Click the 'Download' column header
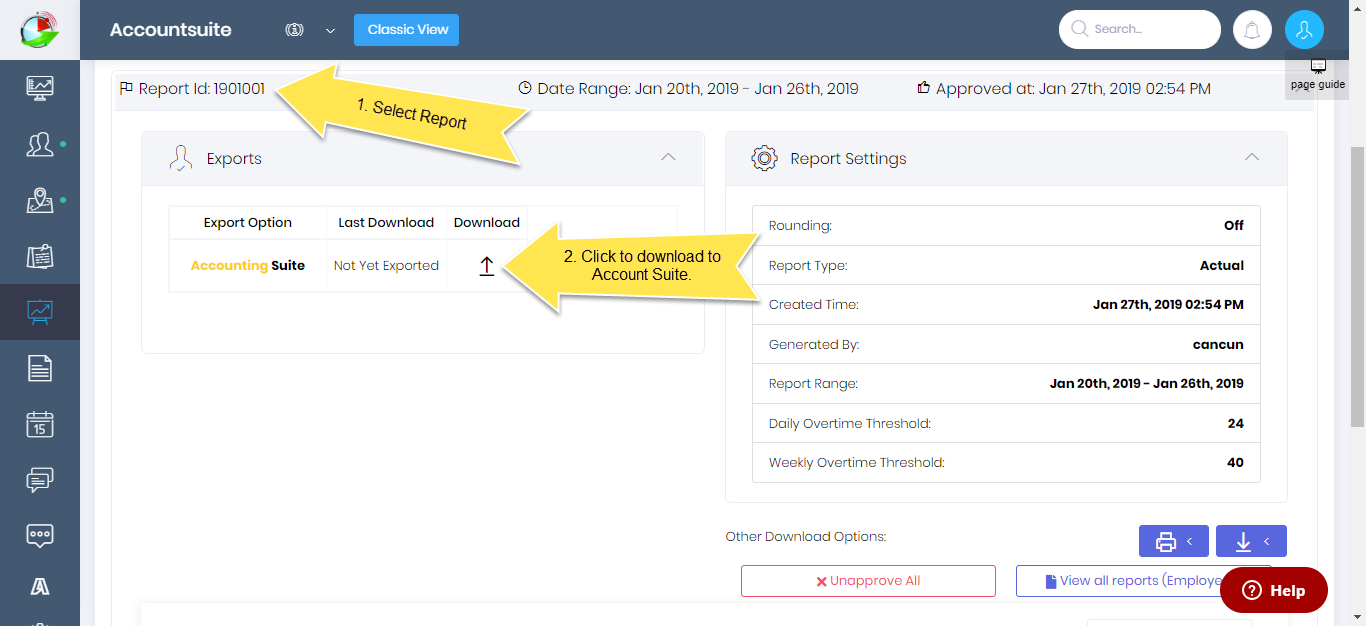This screenshot has height=626, width=1366. [x=487, y=223]
